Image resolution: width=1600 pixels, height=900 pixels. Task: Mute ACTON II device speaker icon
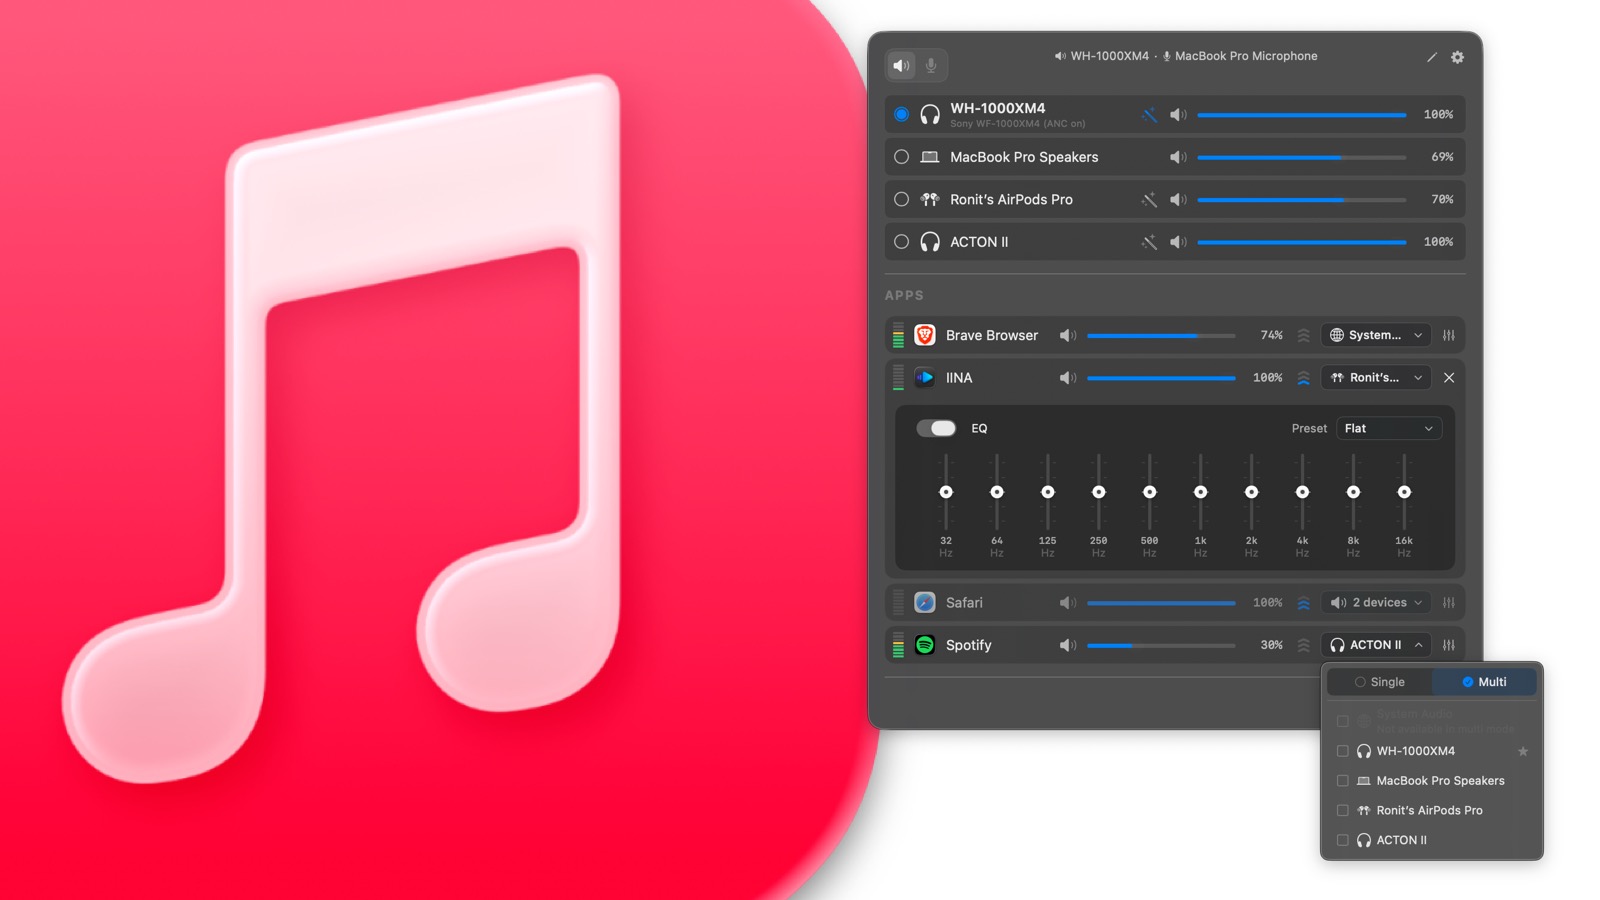[x=1178, y=242]
